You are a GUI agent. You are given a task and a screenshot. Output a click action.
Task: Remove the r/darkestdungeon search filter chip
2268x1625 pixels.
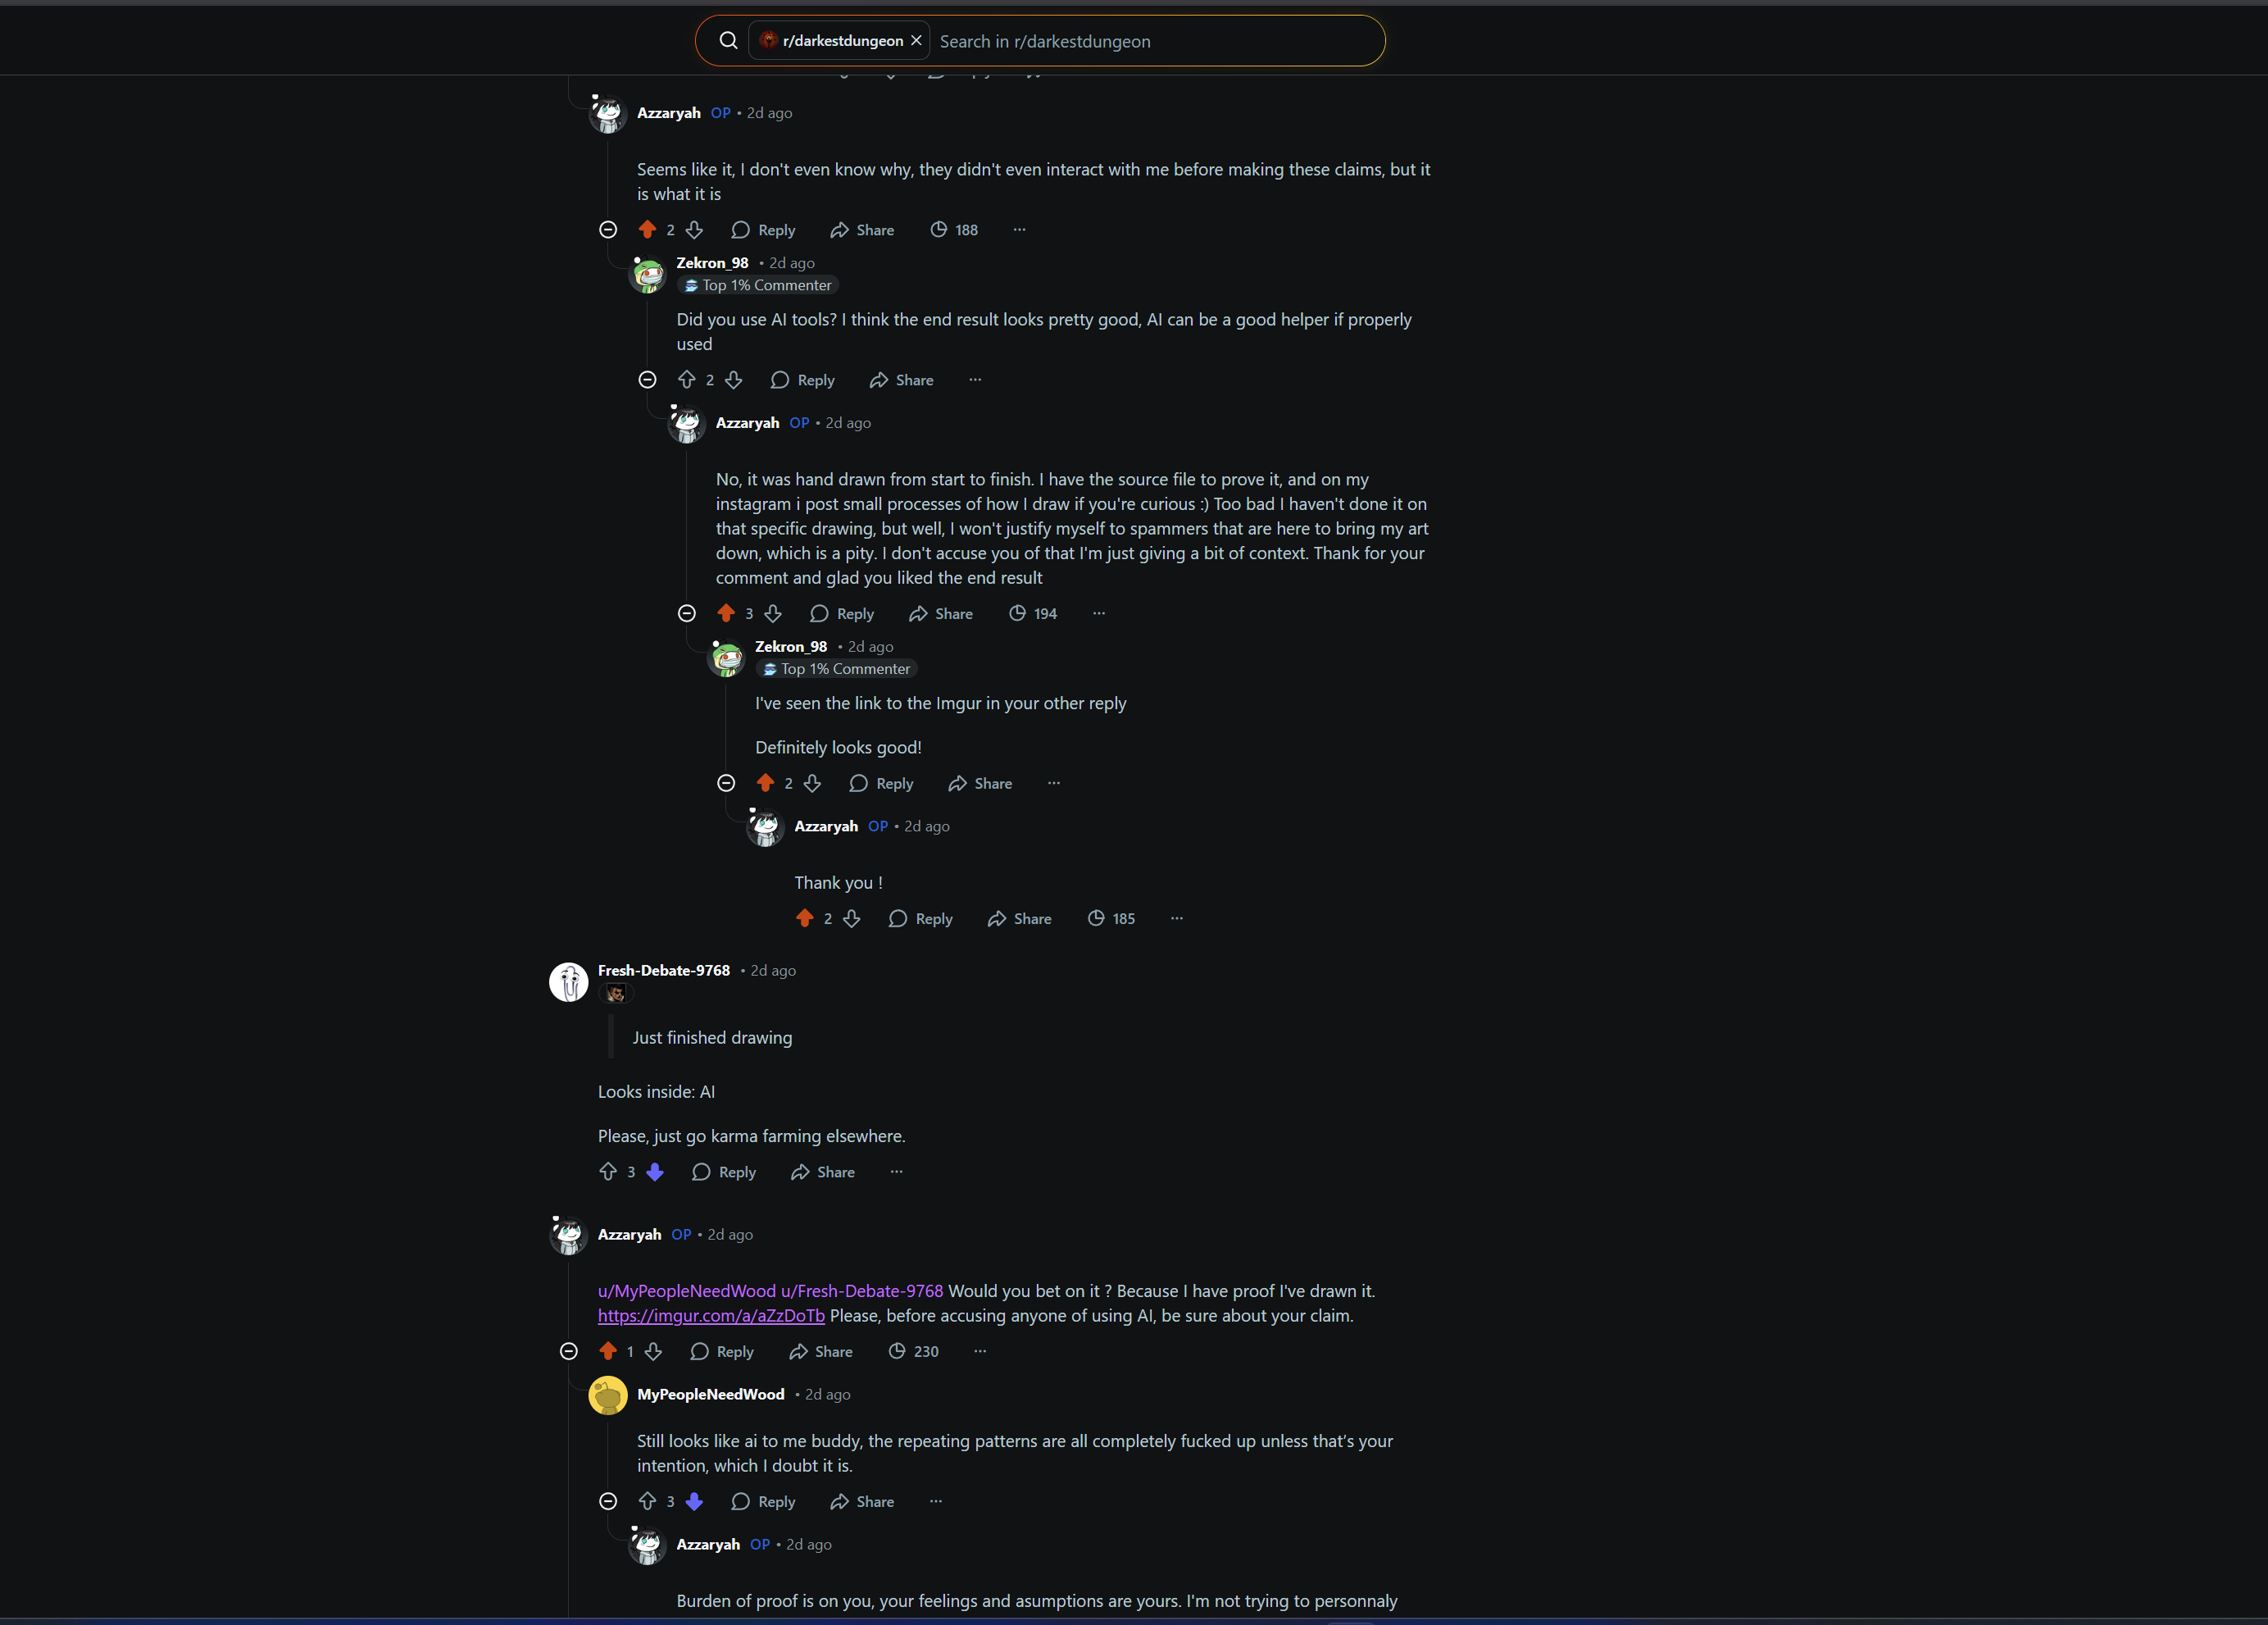[916, 41]
